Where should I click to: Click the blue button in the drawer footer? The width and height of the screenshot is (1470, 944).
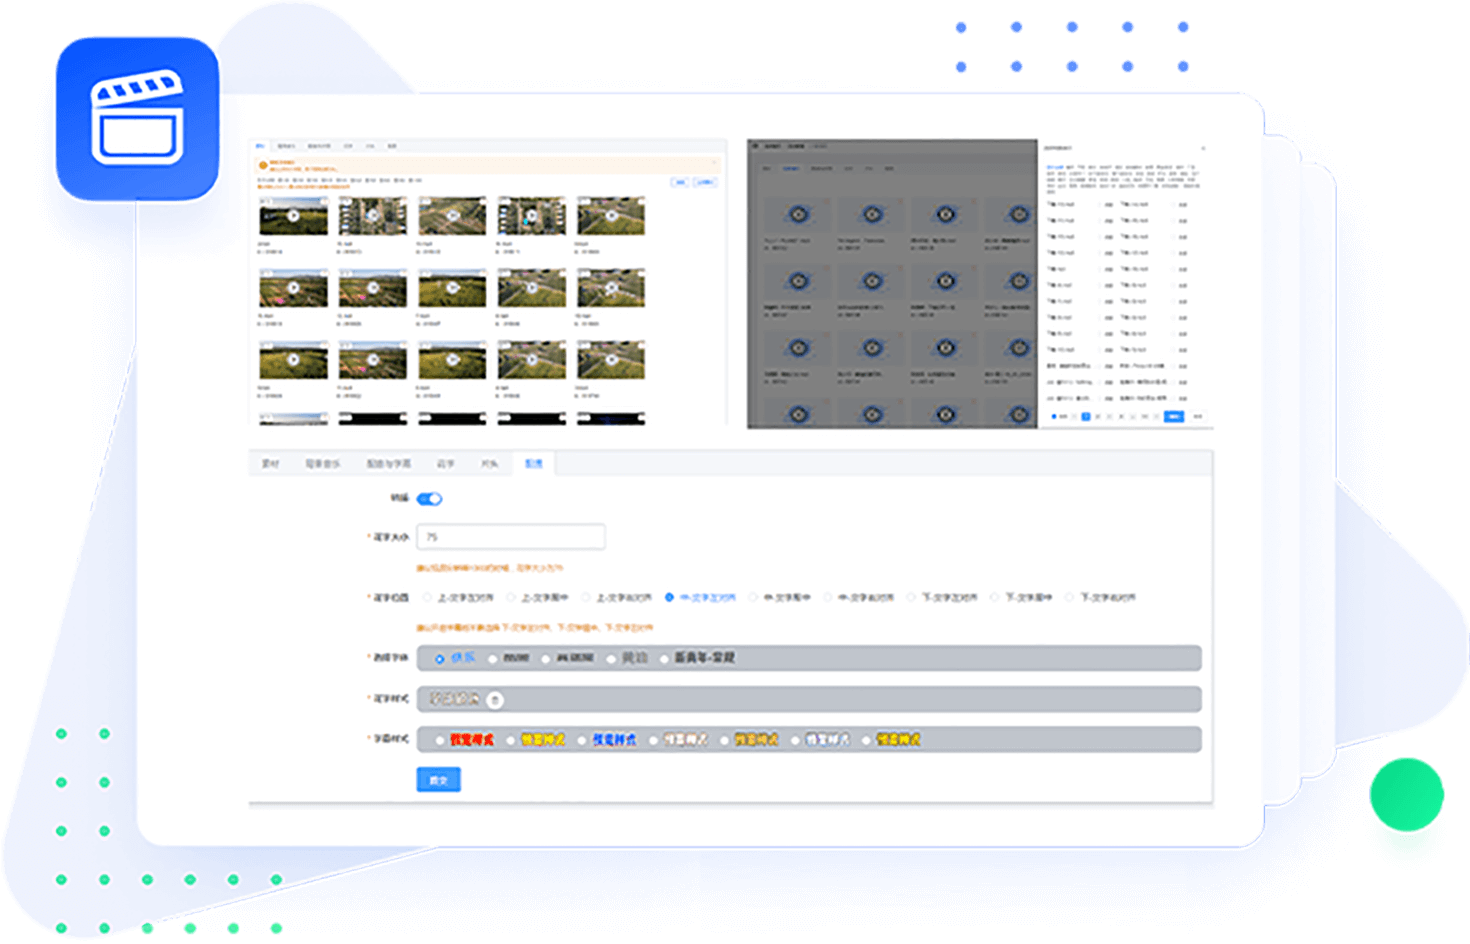coord(1174,416)
